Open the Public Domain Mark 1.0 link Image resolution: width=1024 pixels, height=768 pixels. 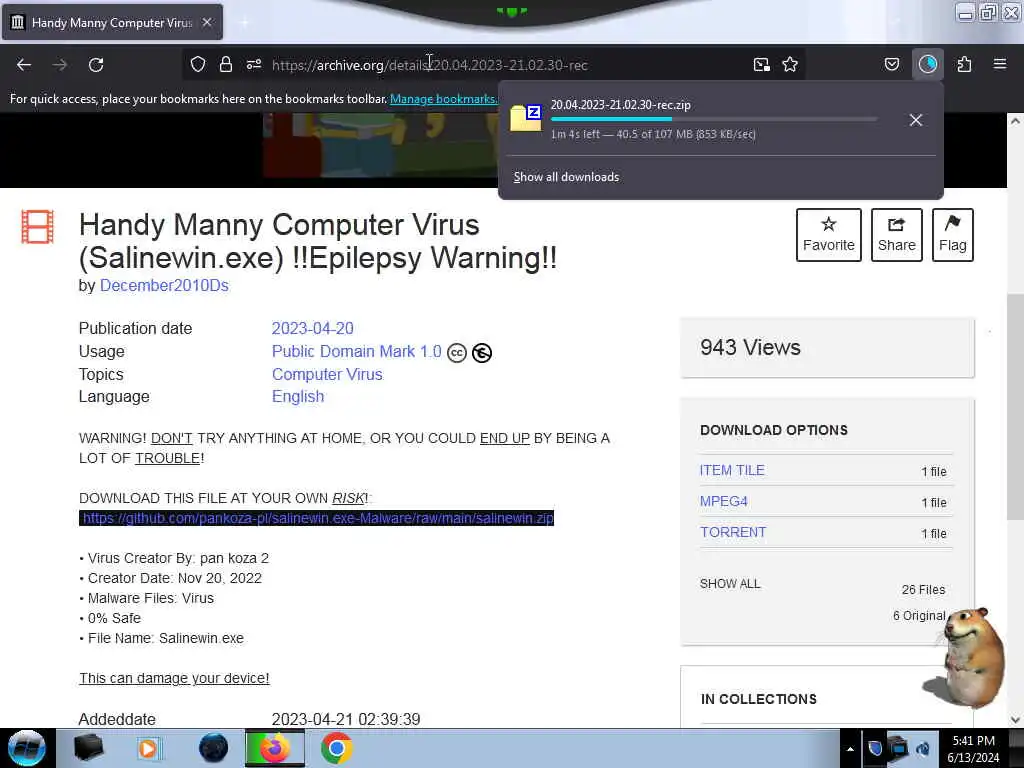point(357,351)
